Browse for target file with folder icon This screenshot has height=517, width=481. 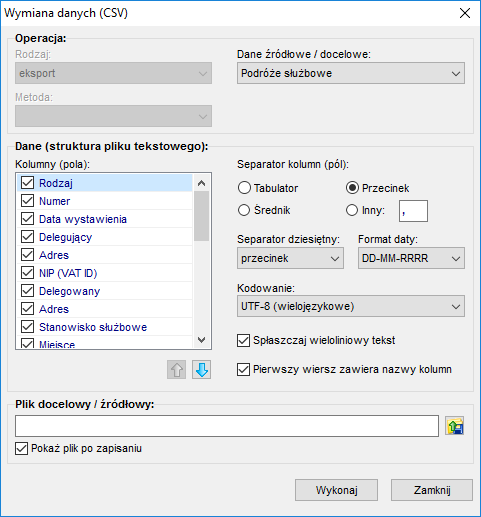point(455,426)
